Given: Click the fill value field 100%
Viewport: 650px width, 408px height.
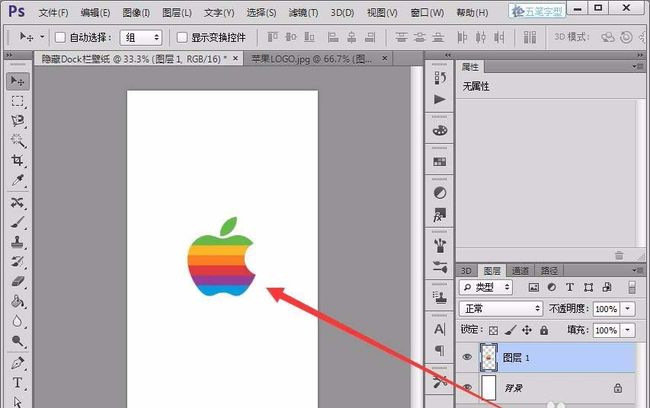Looking at the screenshot, I should pos(606,330).
